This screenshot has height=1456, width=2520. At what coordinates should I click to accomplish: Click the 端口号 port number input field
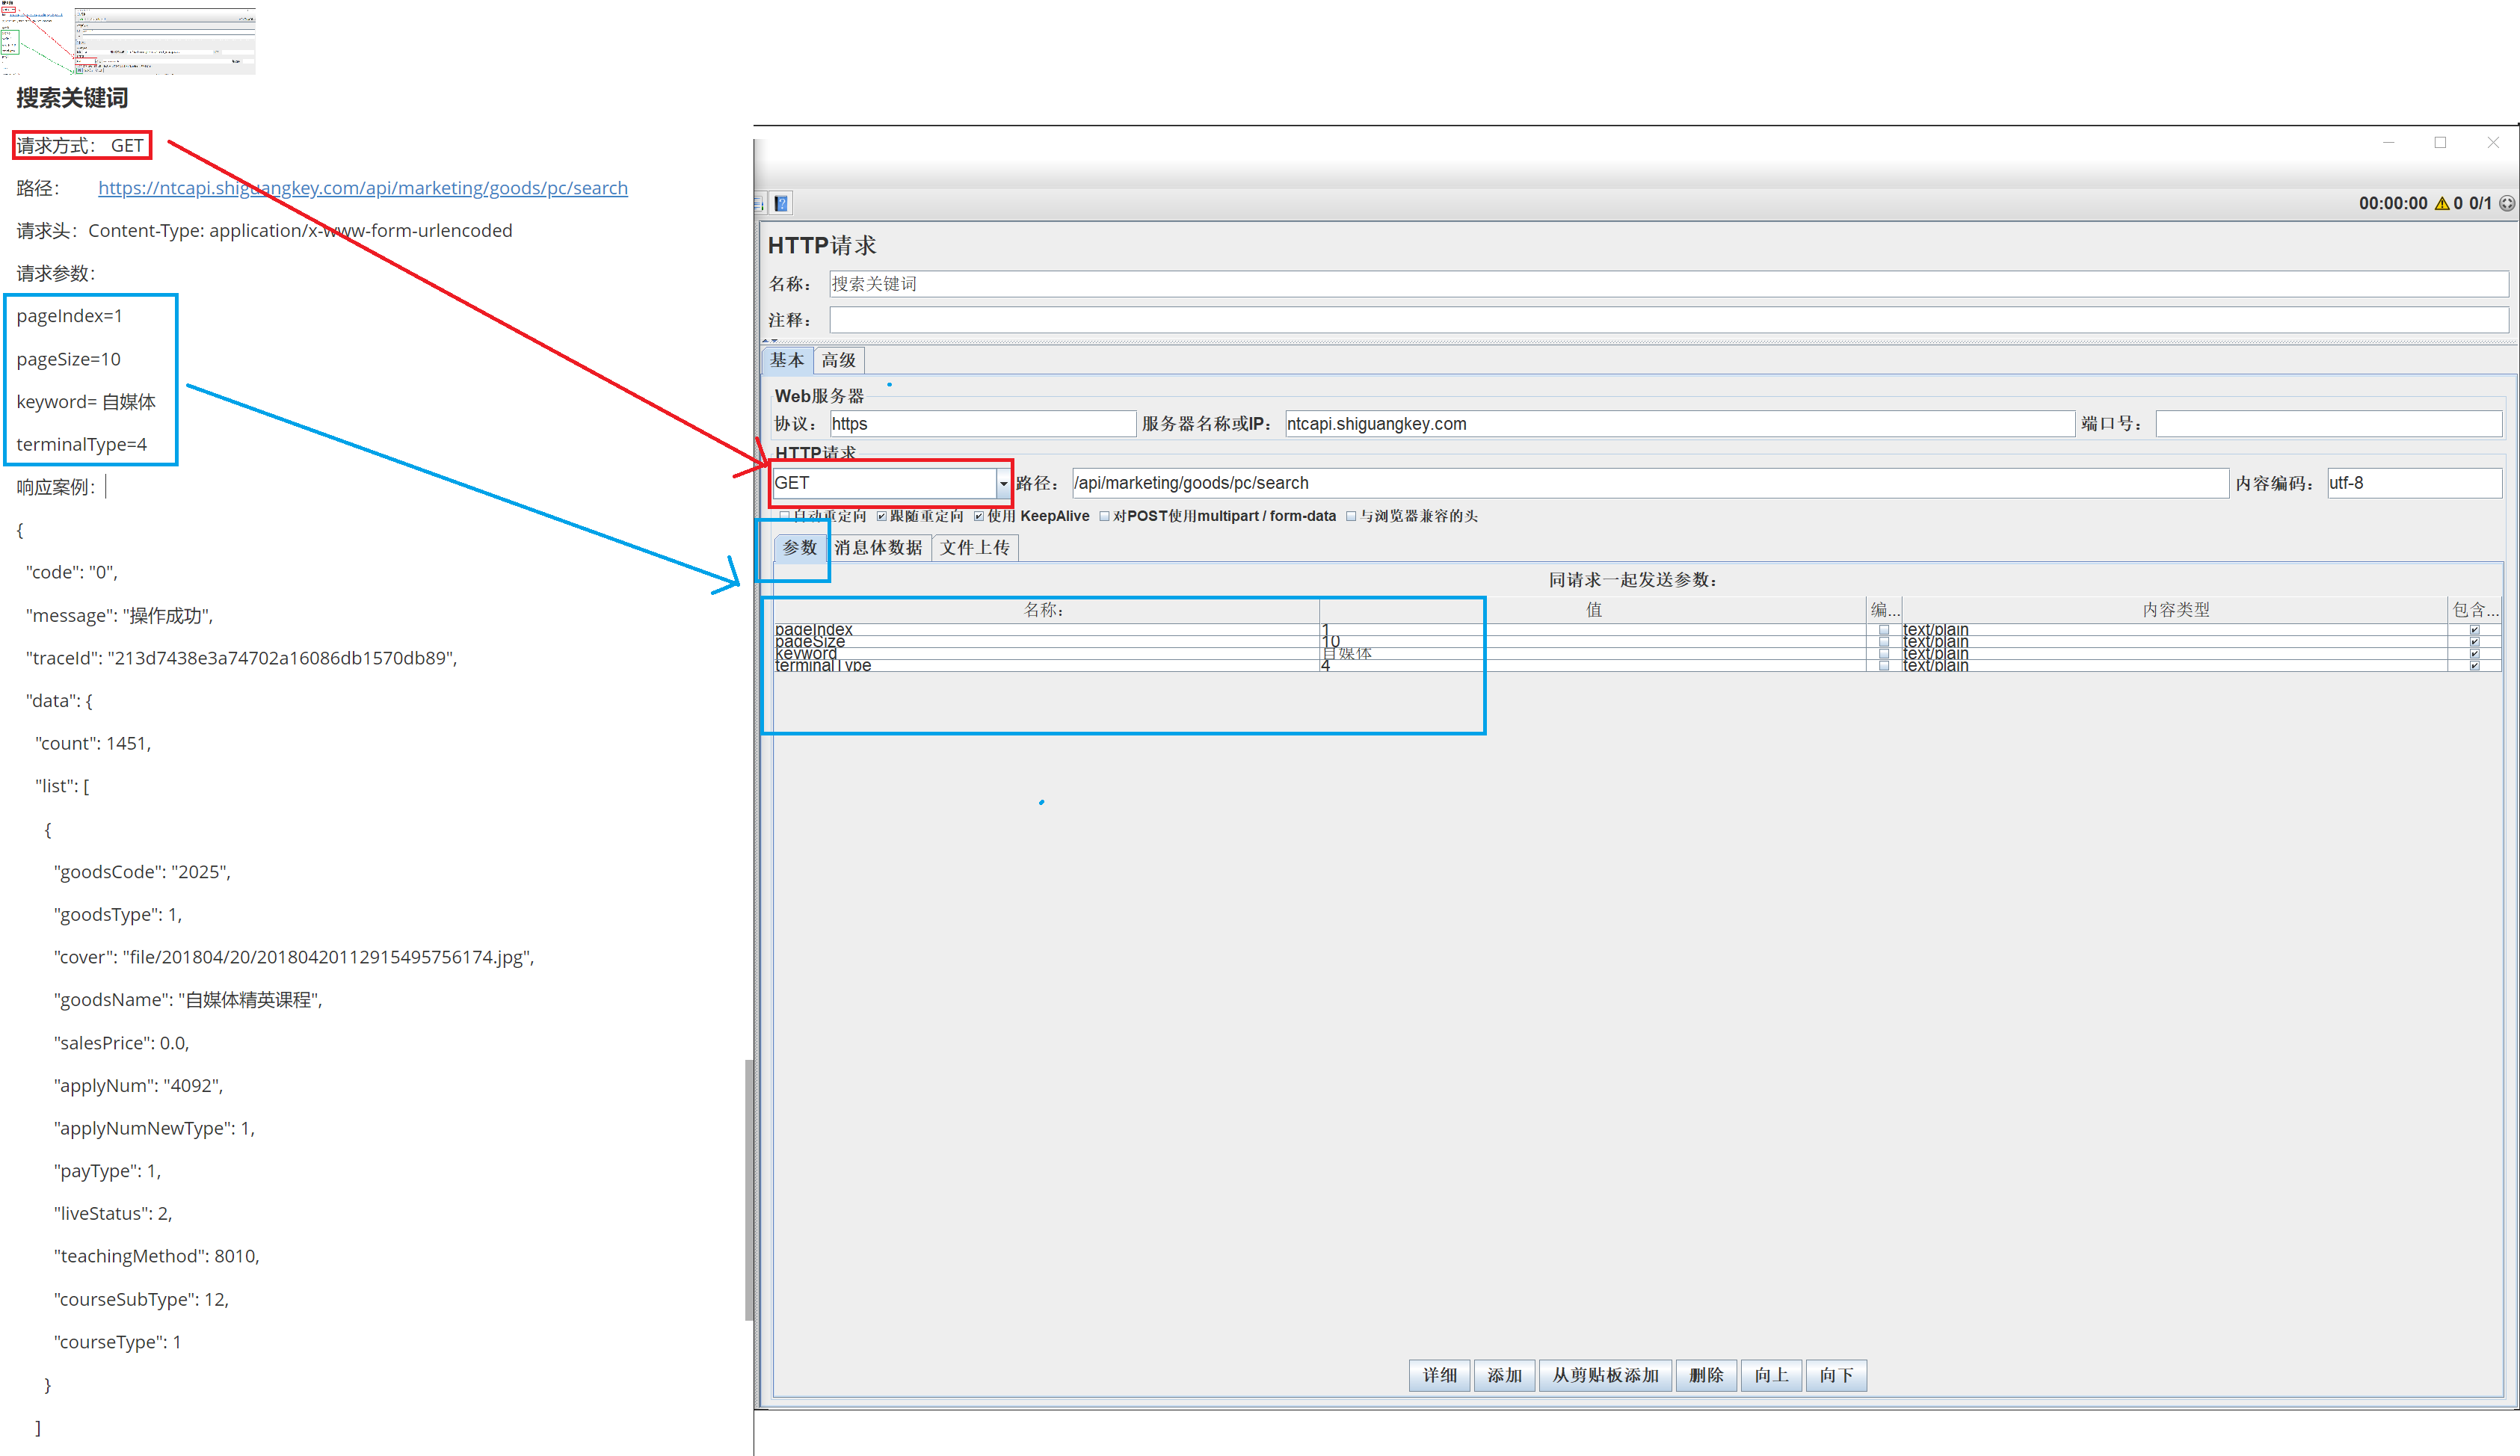(x=2327, y=424)
